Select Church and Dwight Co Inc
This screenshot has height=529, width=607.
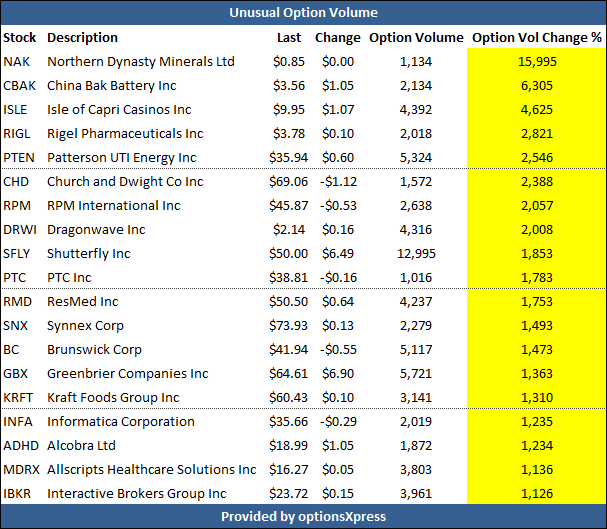(125, 181)
